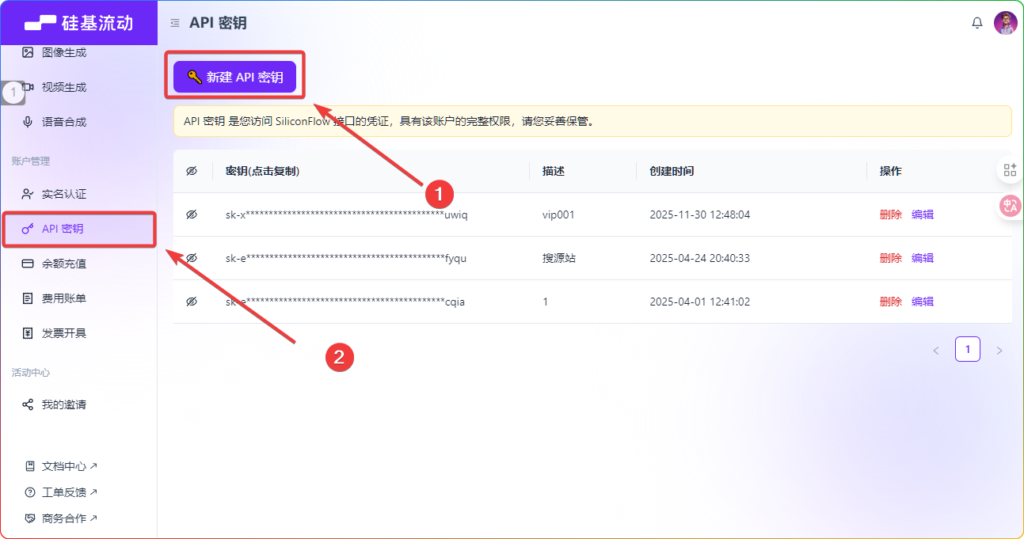Screen dimensions: 1024x539
Task: Click page number 1 in pagination
Action: 967,349
